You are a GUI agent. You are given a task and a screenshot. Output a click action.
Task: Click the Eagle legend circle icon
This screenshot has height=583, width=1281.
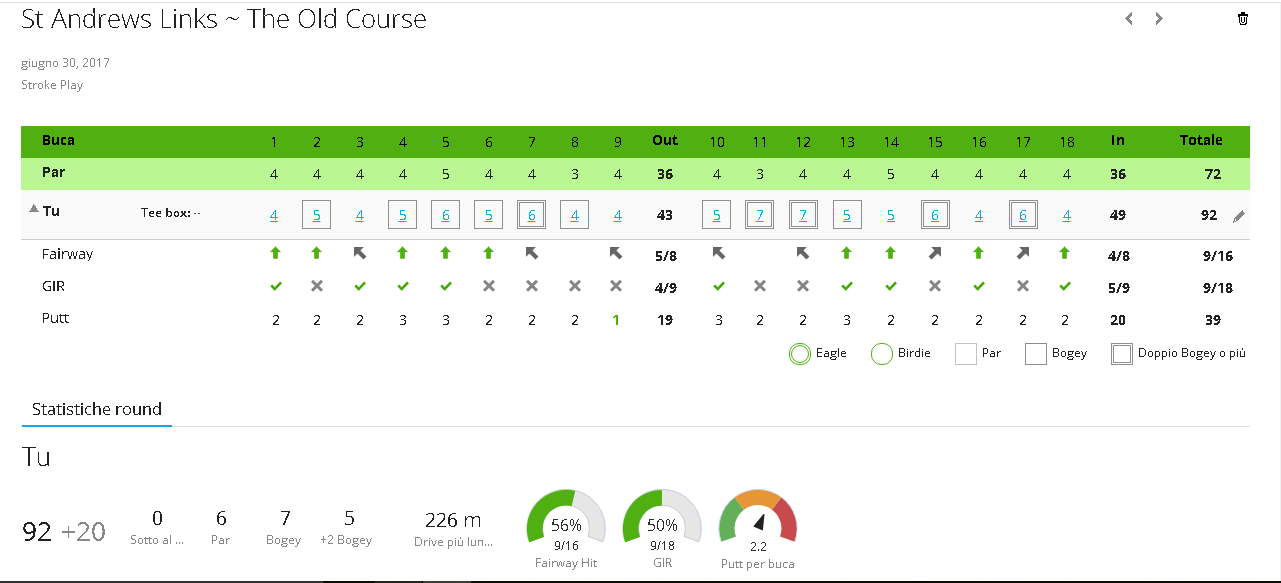pos(800,354)
